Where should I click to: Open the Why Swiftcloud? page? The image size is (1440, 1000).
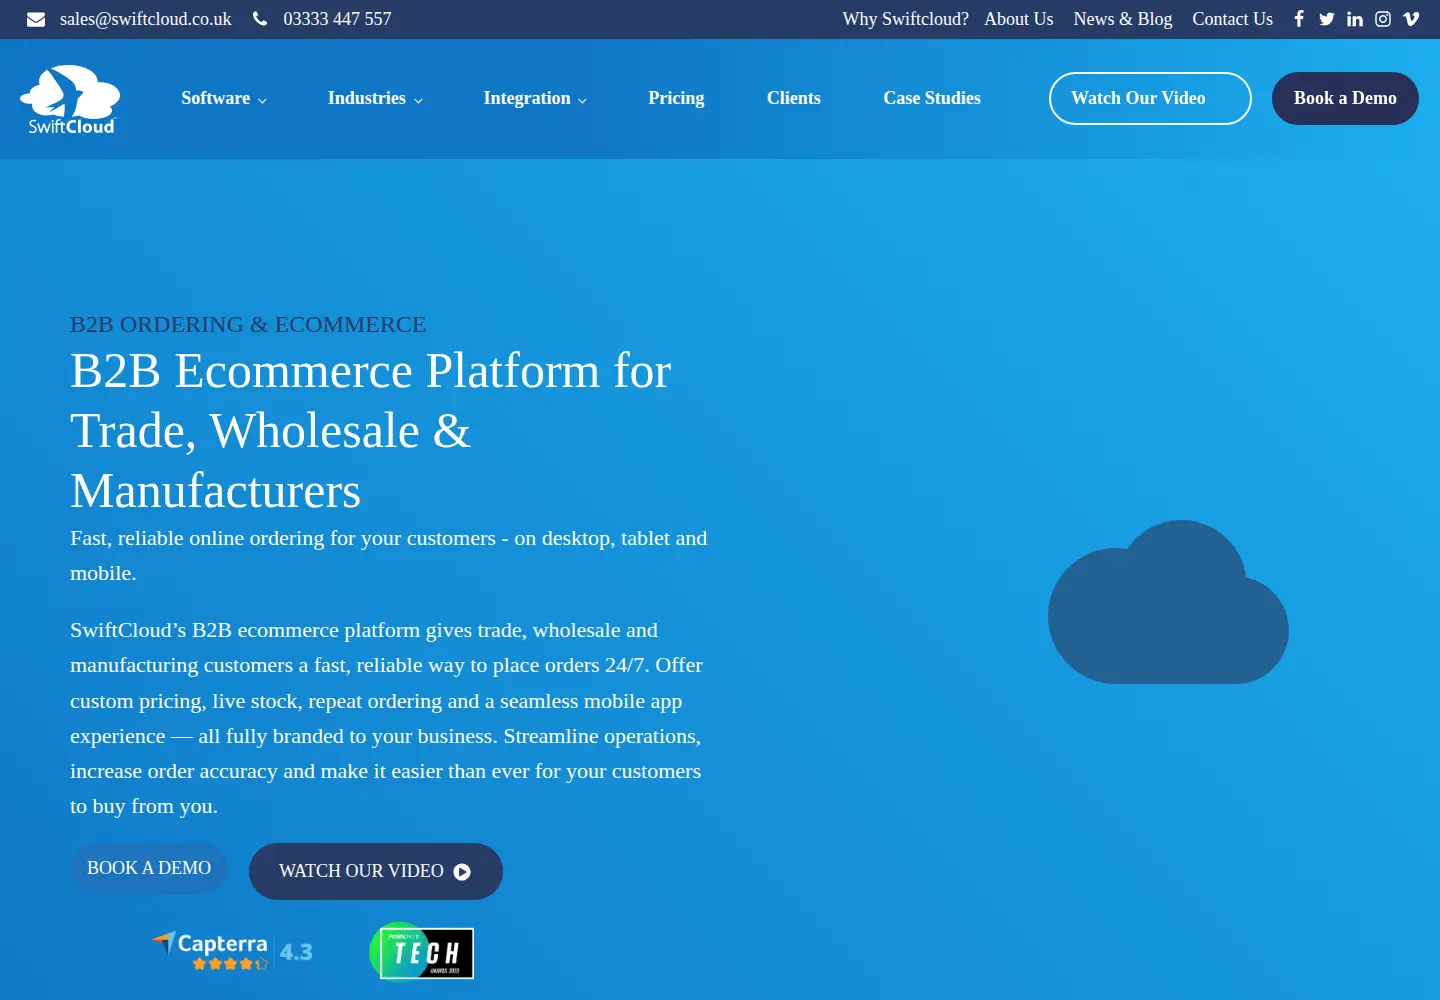906,19
